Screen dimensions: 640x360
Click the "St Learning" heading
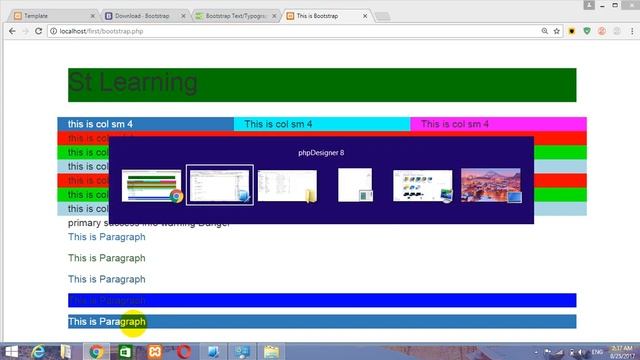pyautogui.click(x=133, y=83)
